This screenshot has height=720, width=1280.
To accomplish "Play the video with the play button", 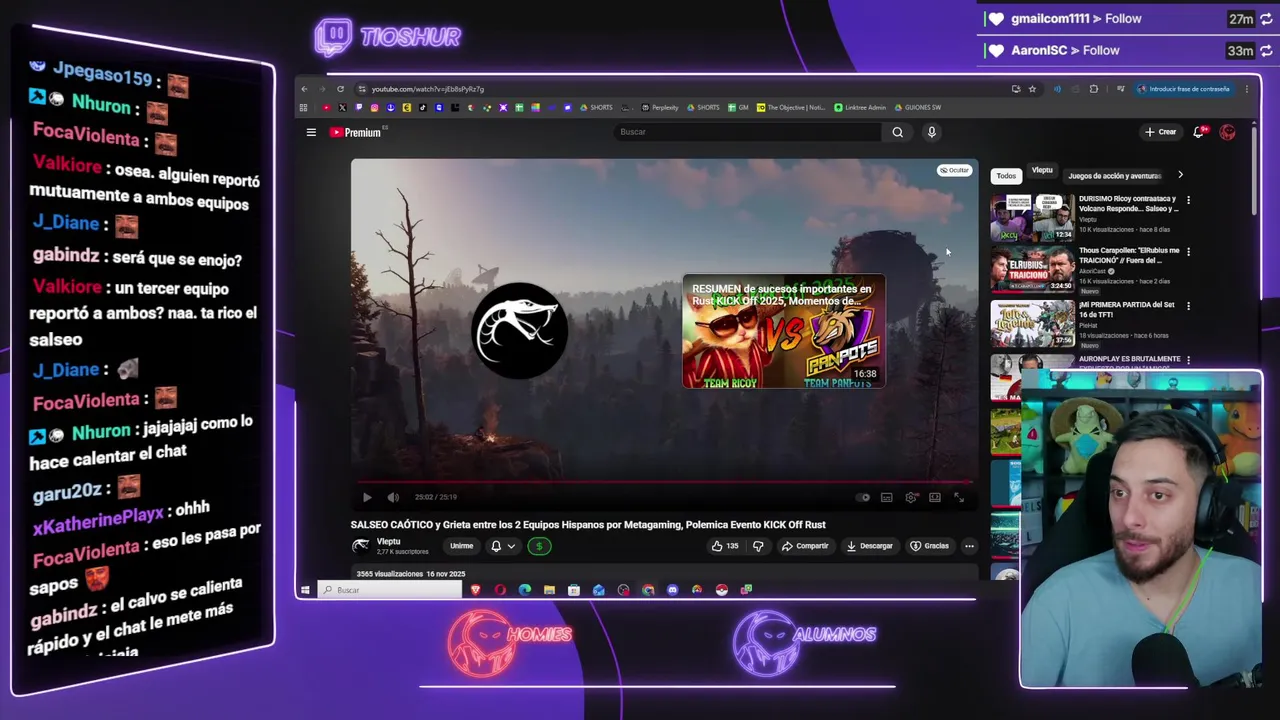I will [x=367, y=497].
